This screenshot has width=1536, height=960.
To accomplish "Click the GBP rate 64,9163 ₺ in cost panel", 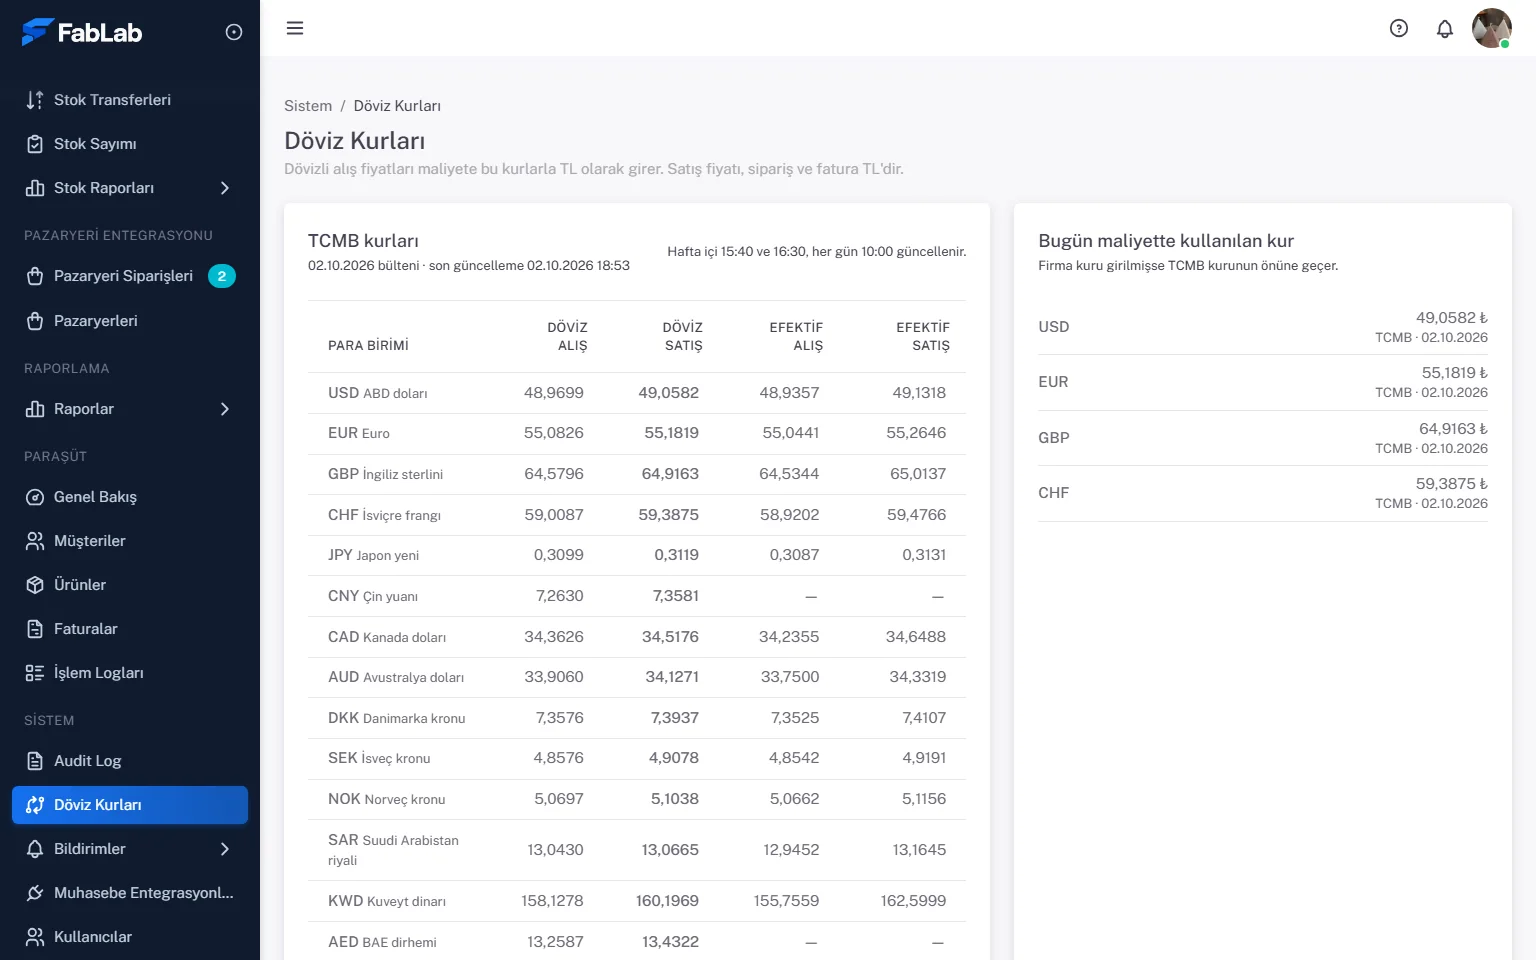I will (x=1453, y=429).
